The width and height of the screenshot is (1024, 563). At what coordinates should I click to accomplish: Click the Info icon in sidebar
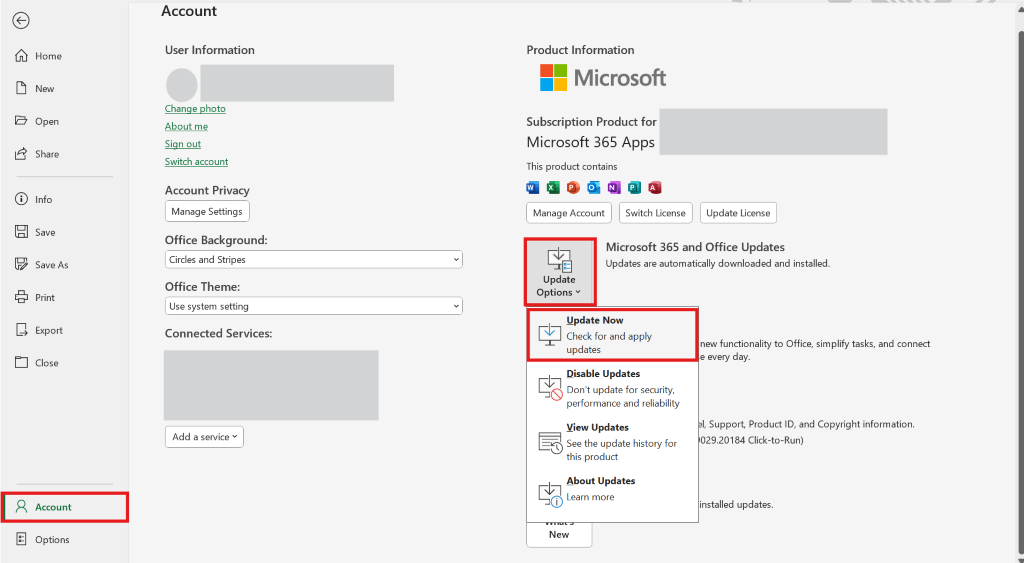pyautogui.click(x=22, y=199)
